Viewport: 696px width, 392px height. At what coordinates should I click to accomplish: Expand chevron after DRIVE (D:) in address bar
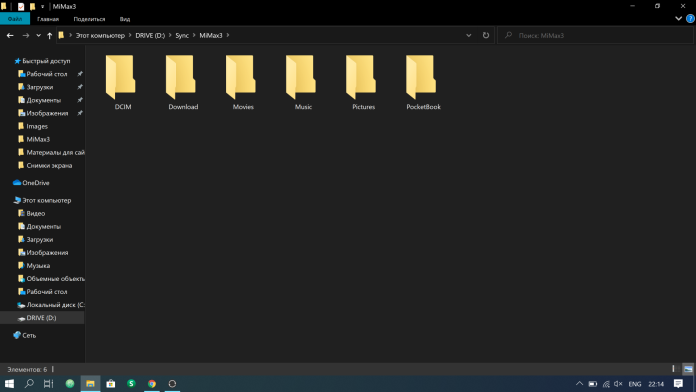(x=170, y=35)
